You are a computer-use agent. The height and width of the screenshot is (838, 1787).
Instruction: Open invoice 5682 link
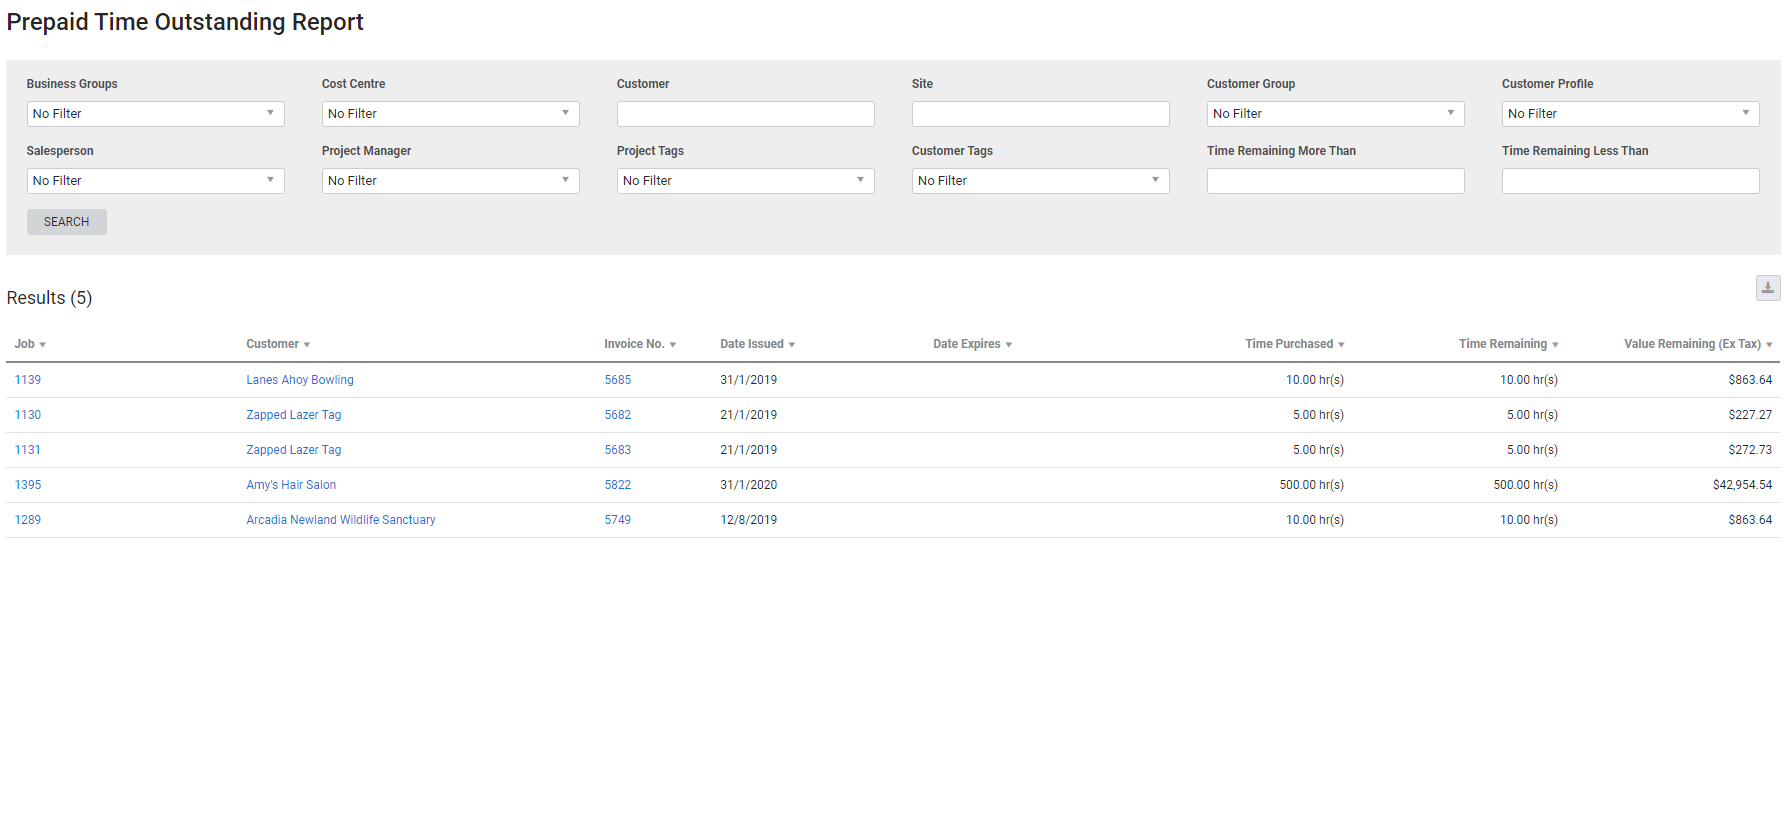pos(618,415)
